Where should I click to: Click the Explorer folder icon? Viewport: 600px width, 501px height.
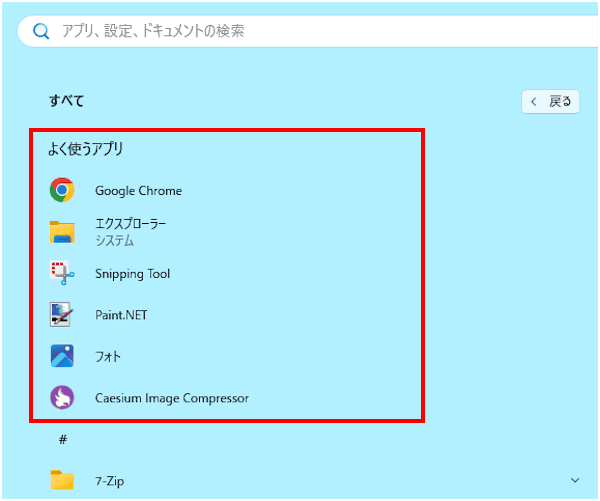tap(62, 232)
